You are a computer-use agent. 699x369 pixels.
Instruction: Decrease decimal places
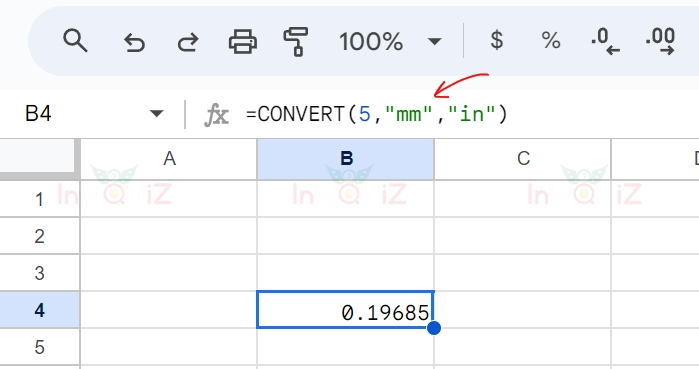click(x=605, y=41)
